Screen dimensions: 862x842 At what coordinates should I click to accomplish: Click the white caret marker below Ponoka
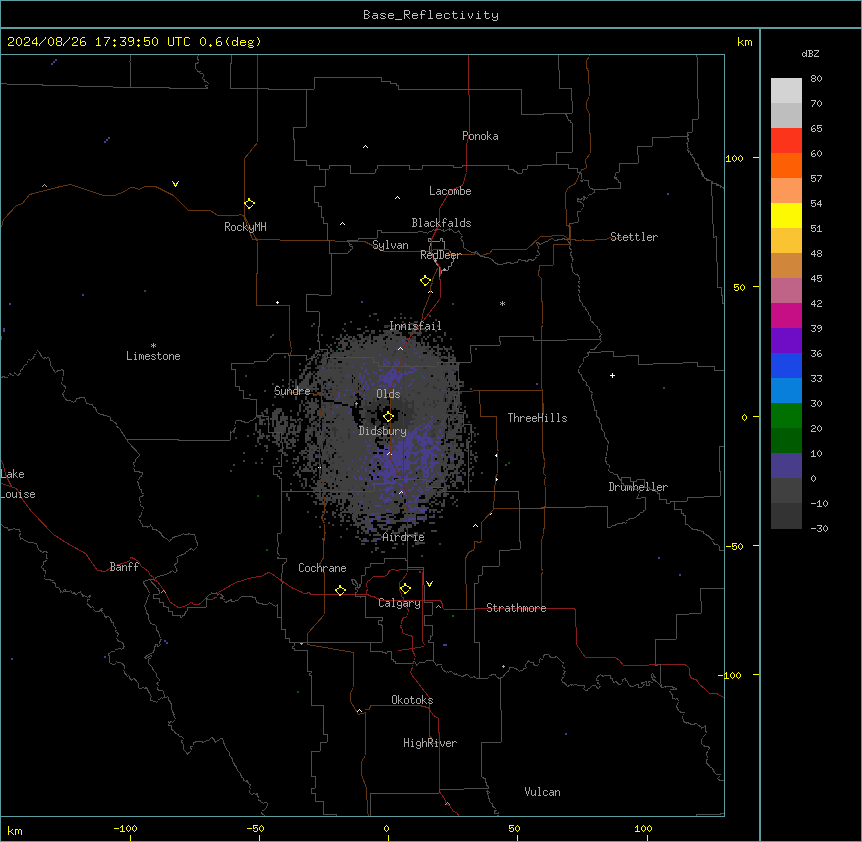coord(366,147)
